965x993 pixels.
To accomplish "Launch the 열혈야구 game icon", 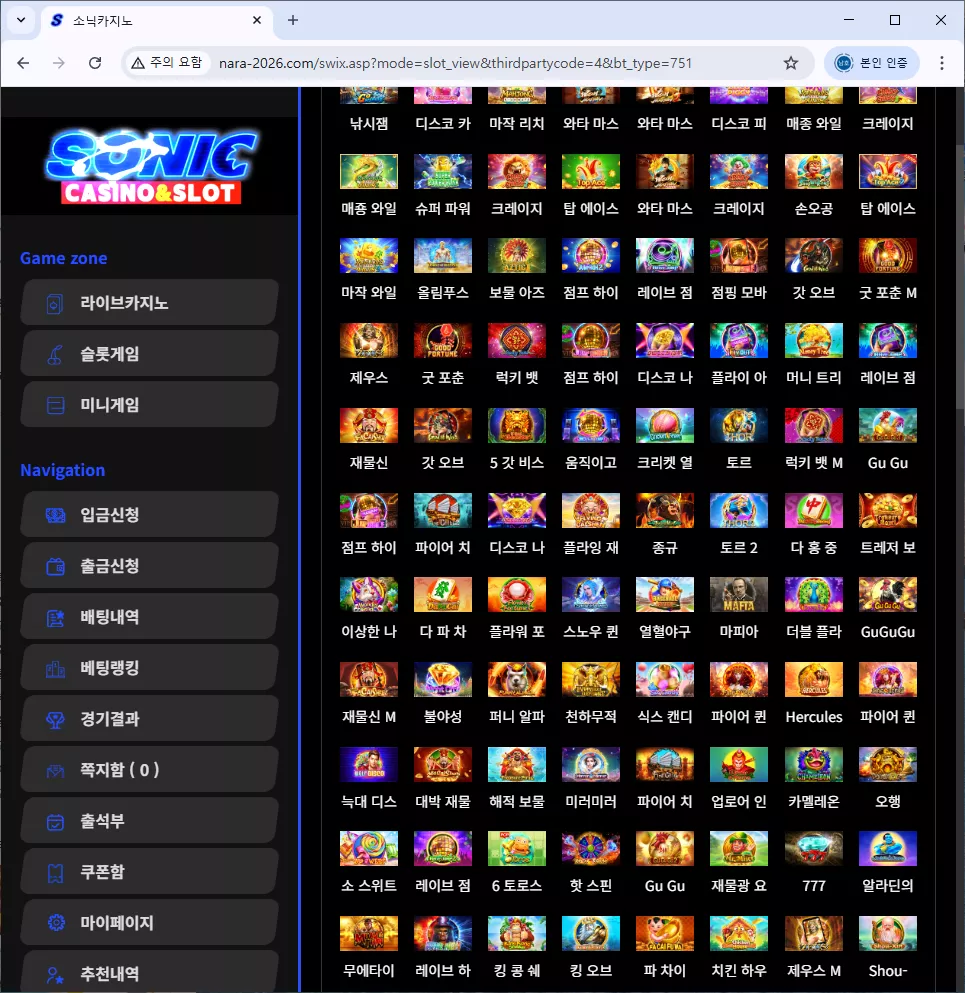I will 665,595.
